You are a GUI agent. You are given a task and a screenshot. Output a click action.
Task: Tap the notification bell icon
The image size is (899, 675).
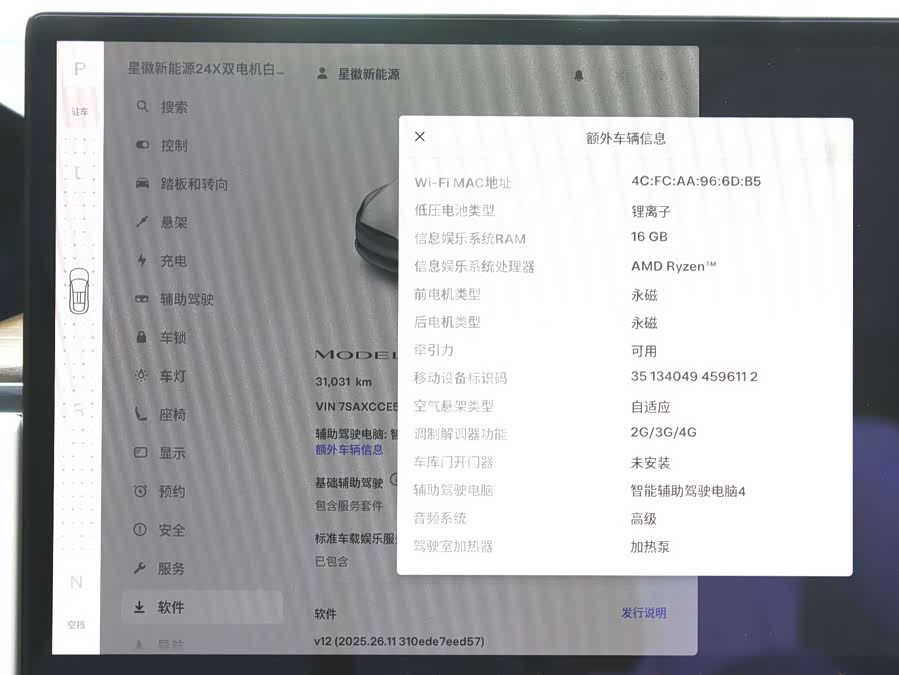point(579,75)
